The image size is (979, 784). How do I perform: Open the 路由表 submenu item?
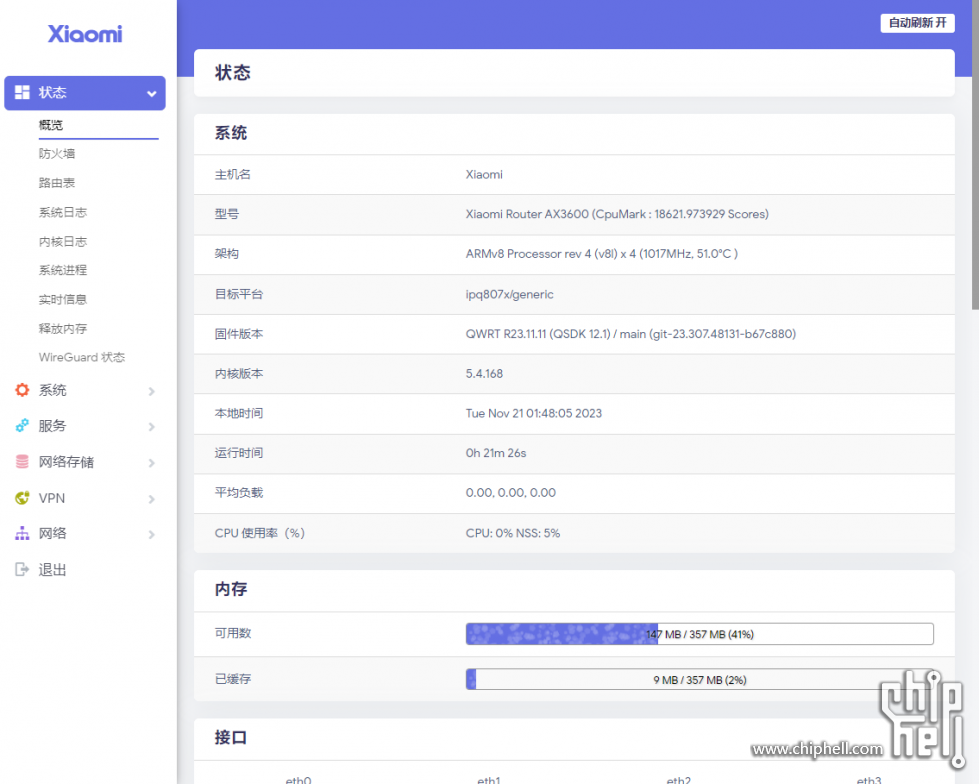[x=57, y=183]
